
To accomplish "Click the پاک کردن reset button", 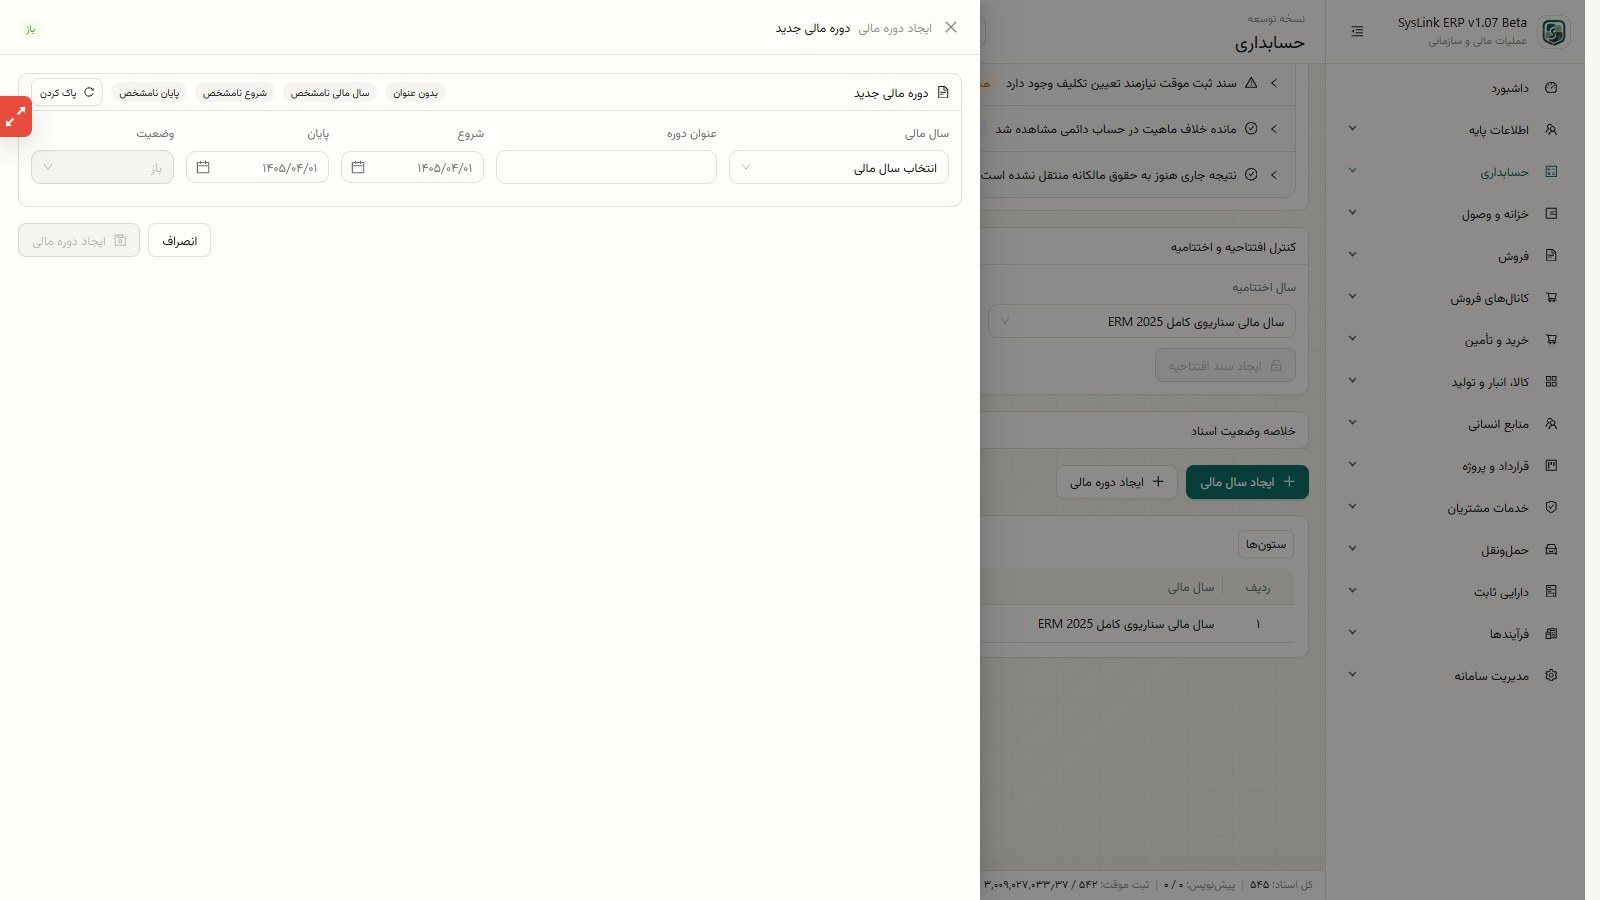I will [x=67, y=92].
